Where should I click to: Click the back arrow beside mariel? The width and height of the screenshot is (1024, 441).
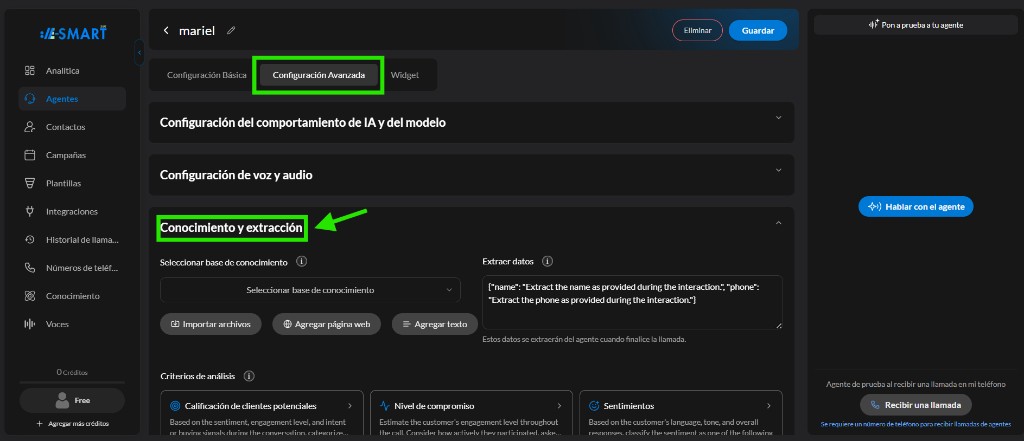click(x=166, y=30)
